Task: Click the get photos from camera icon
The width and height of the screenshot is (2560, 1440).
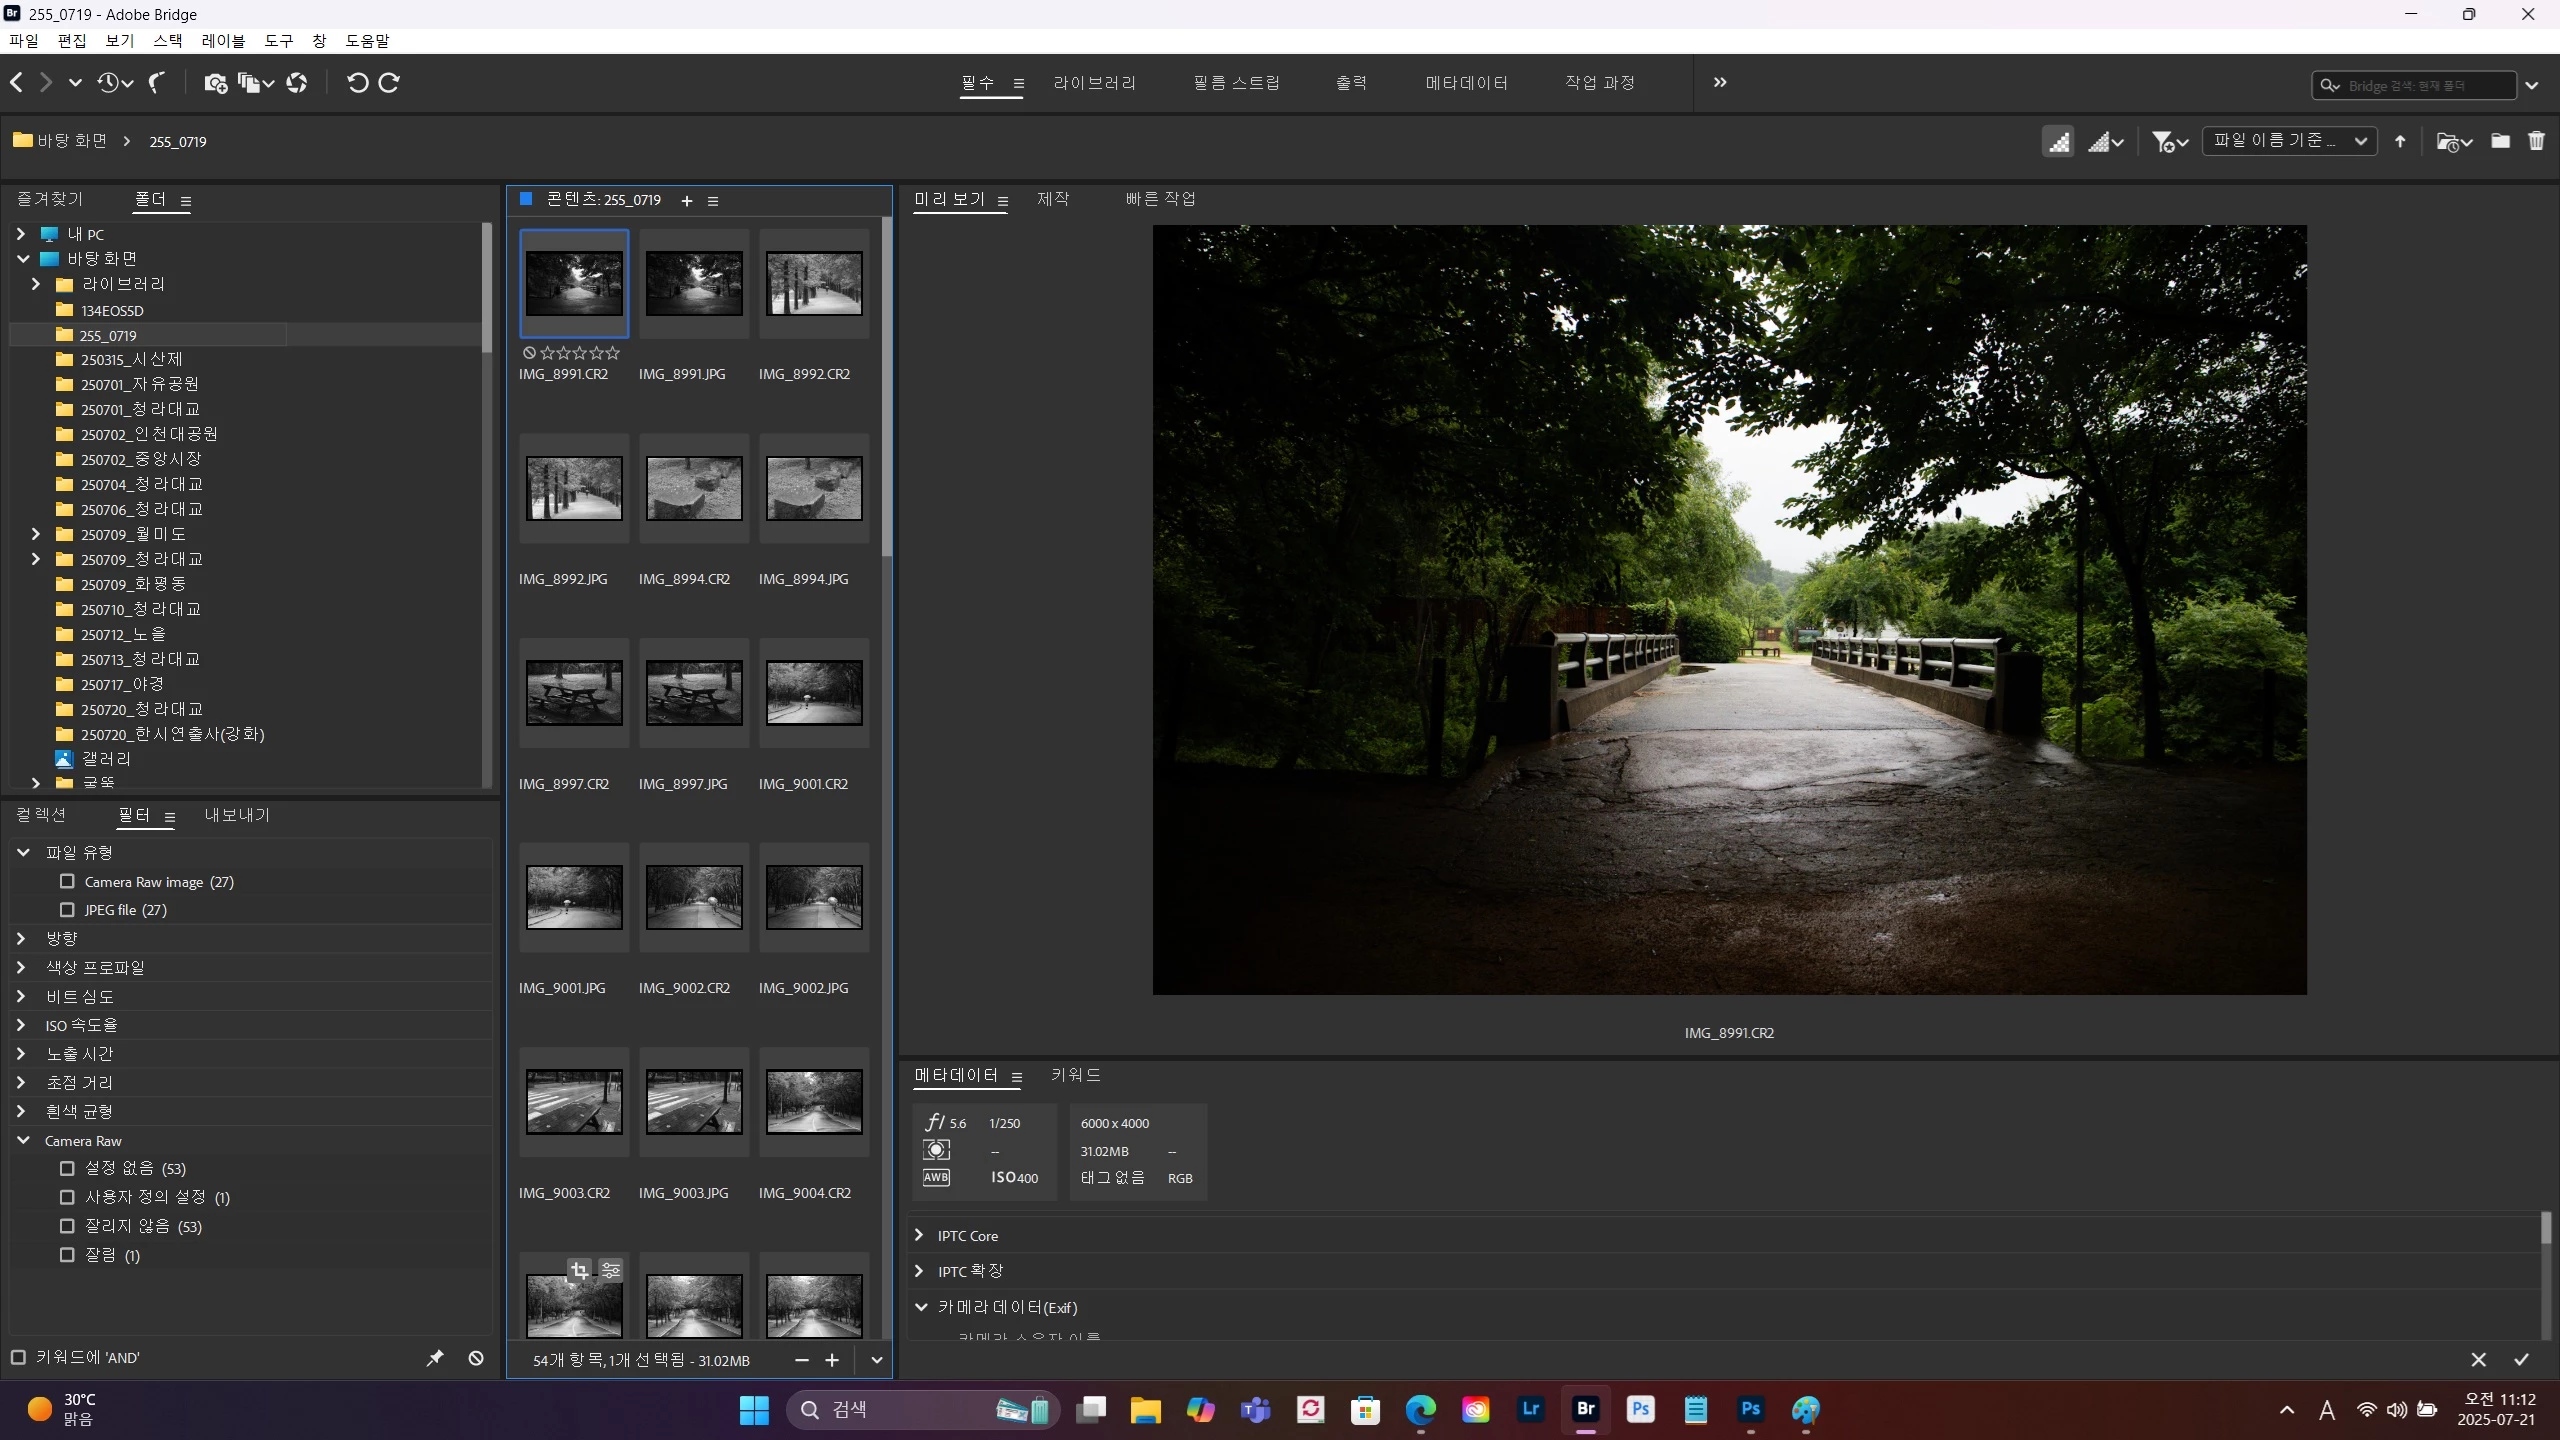Action: (x=215, y=83)
